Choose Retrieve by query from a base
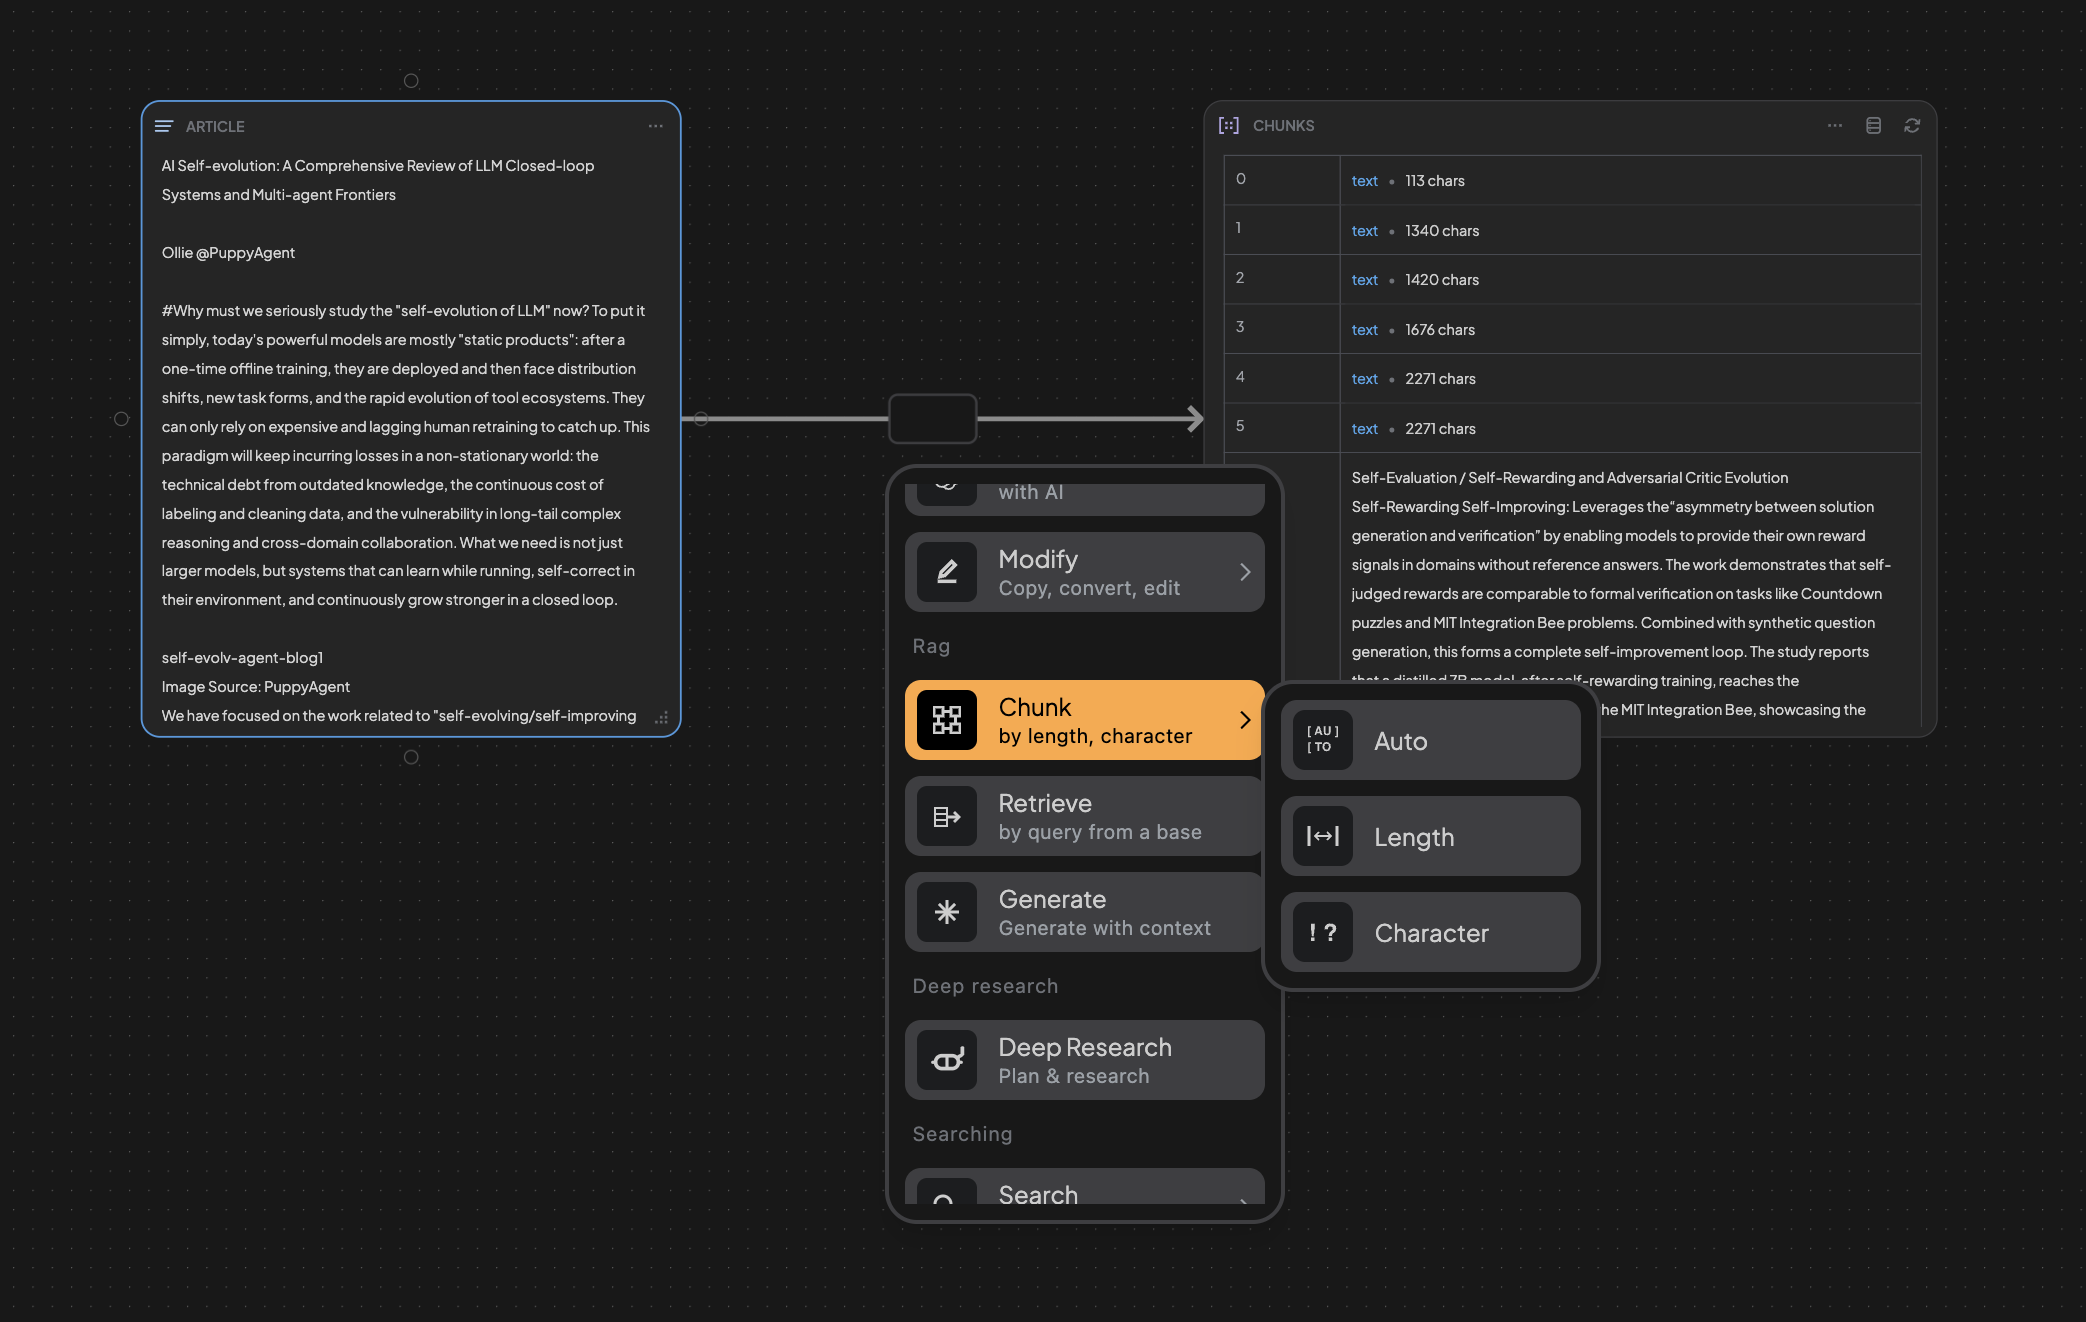This screenshot has height=1322, width=2086. pyautogui.click(x=1084, y=816)
